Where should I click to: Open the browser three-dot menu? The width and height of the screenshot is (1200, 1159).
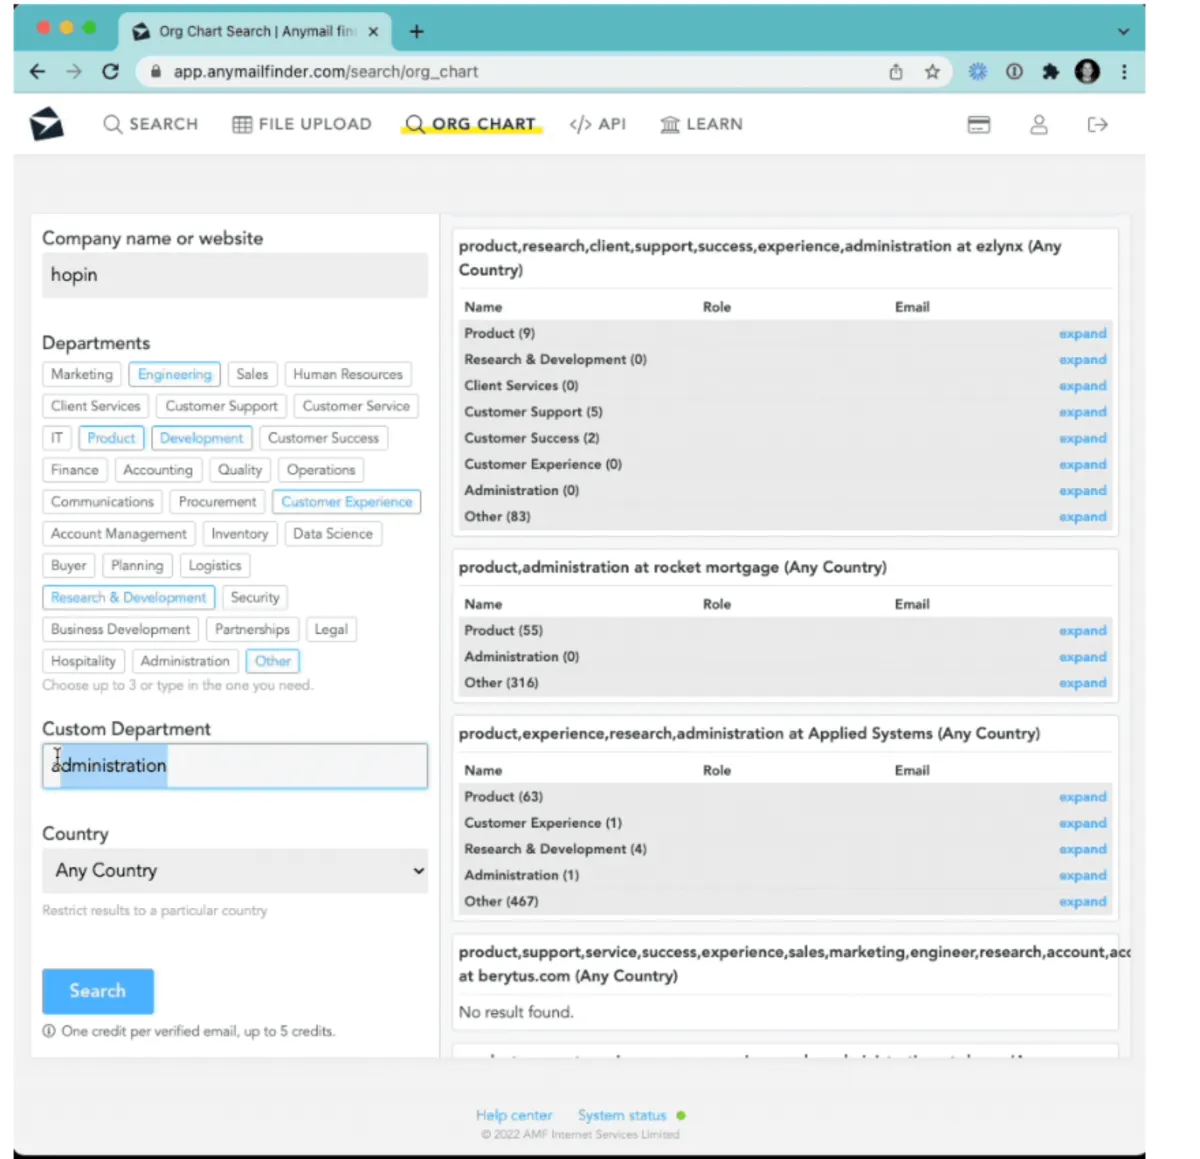click(1124, 72)
